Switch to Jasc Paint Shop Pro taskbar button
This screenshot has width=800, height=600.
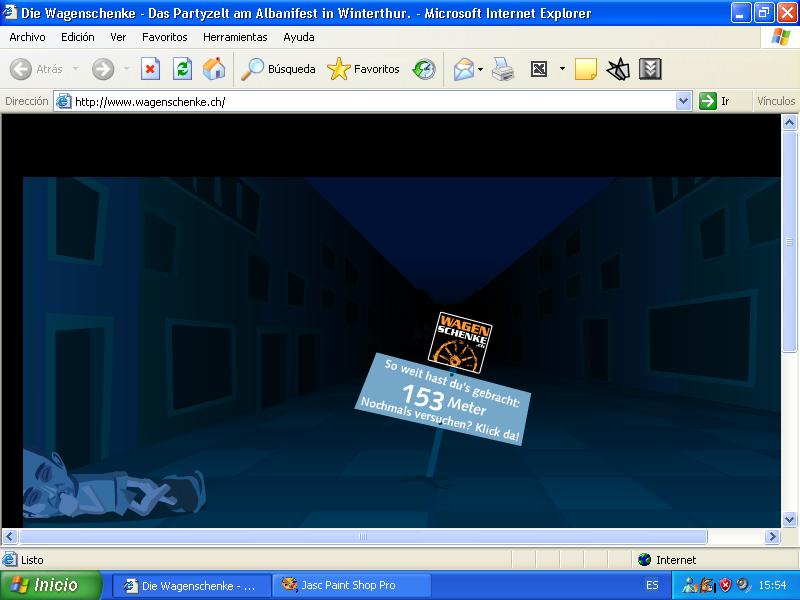click(352, 585)
